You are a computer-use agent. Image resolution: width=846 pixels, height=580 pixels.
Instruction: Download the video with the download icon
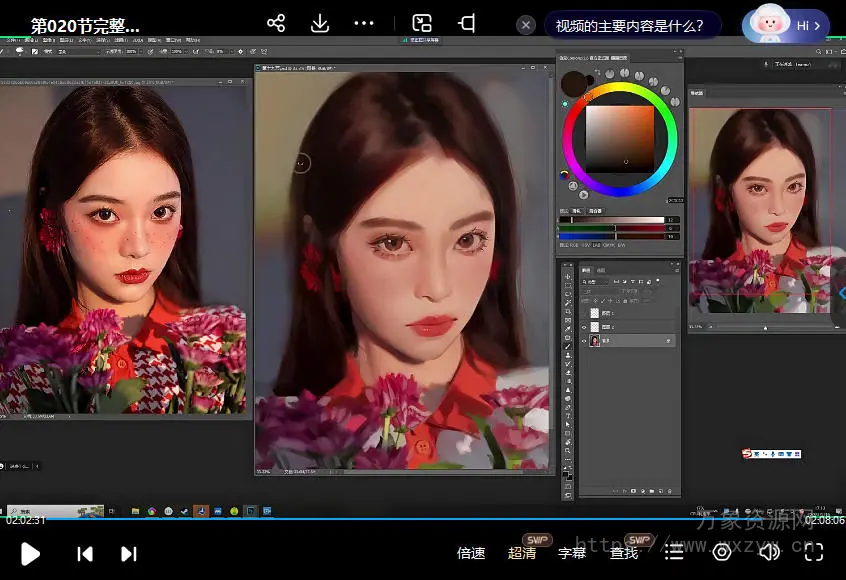pos(320,24)
